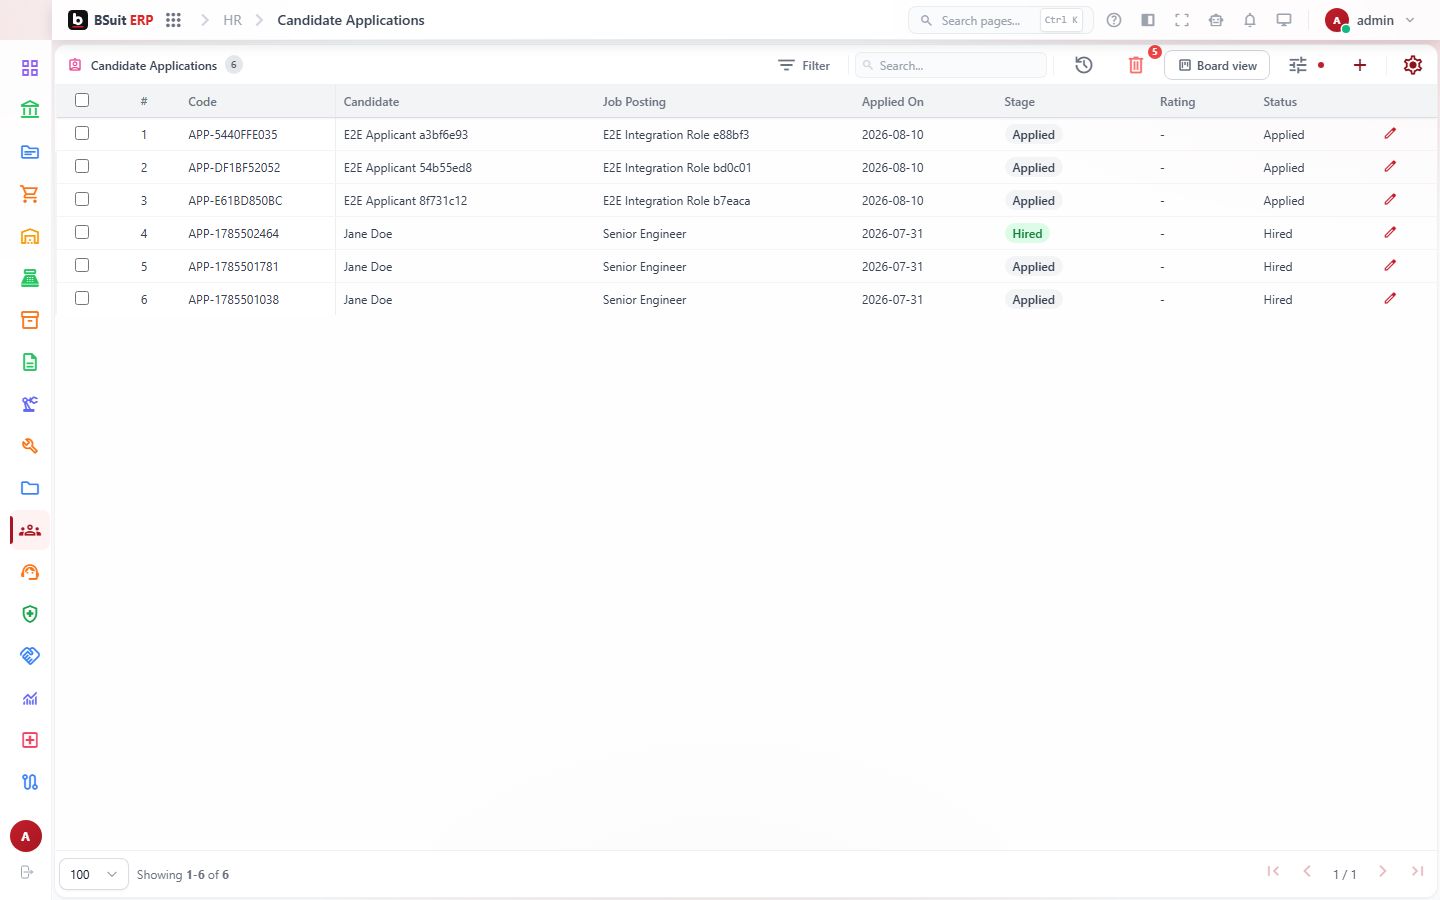Open the page size 100 dropdown
The width and height of the screenshot is (1440, 900).
click(94, 874)
